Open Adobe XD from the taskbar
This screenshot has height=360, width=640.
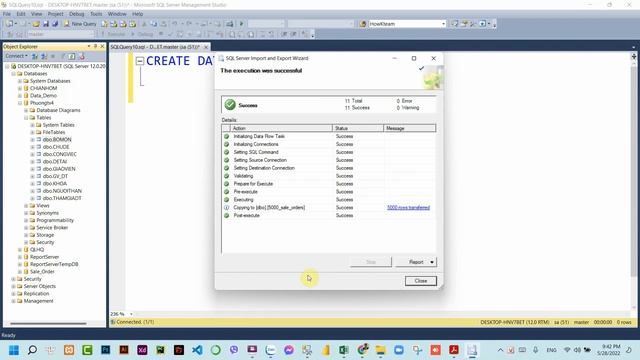(x=142, y=350)
